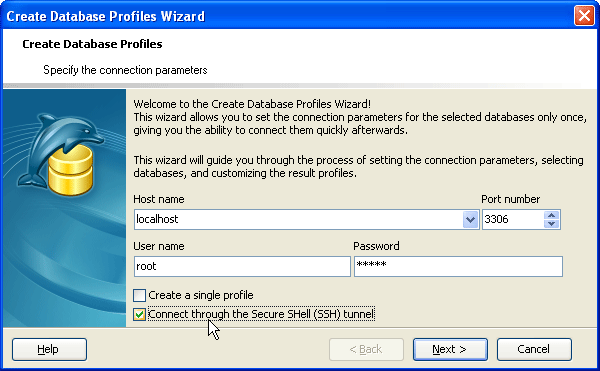Image resolution: width=600 pixels, height=371 pixels.
Task: Select the masked Password input field
Action: tap(458, 266)
